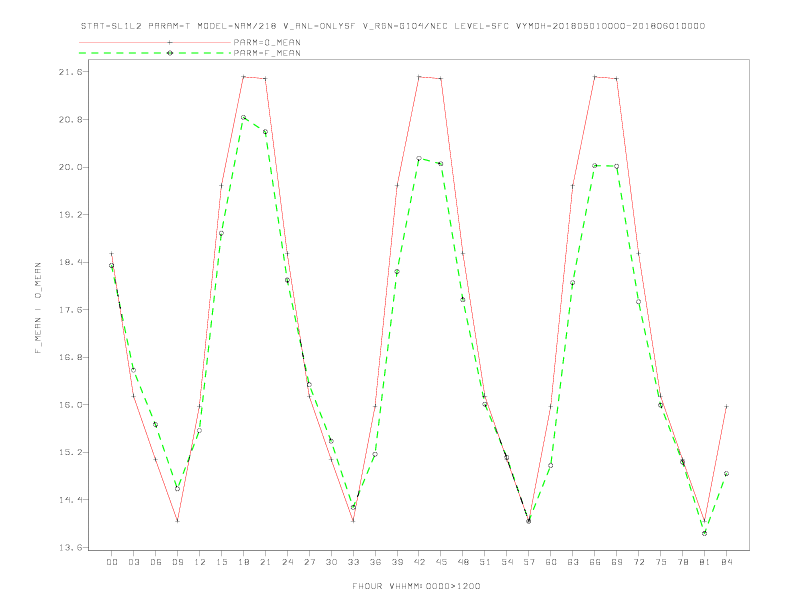Click the red O_MEAN plus marker at hour 15
Image resolution: width=792 pixels, height=612 pixels.
coord(221,185)
